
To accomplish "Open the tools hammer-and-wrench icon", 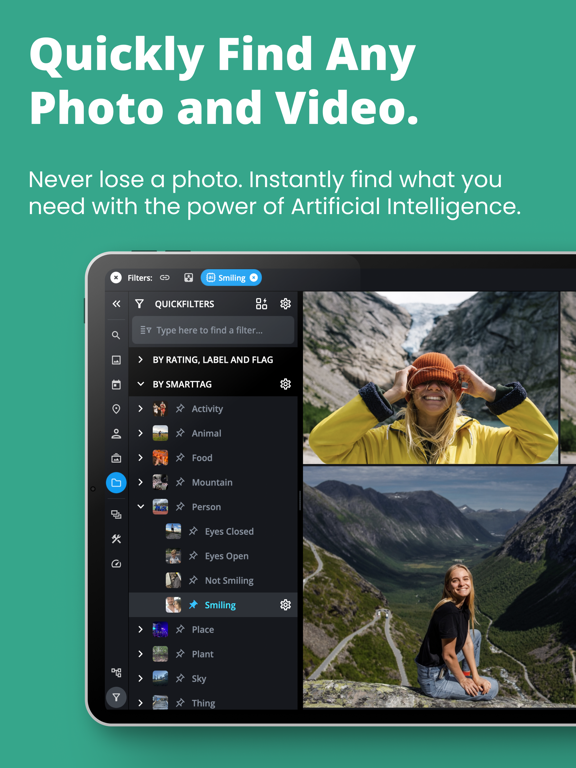I will [x=116, y=539].
